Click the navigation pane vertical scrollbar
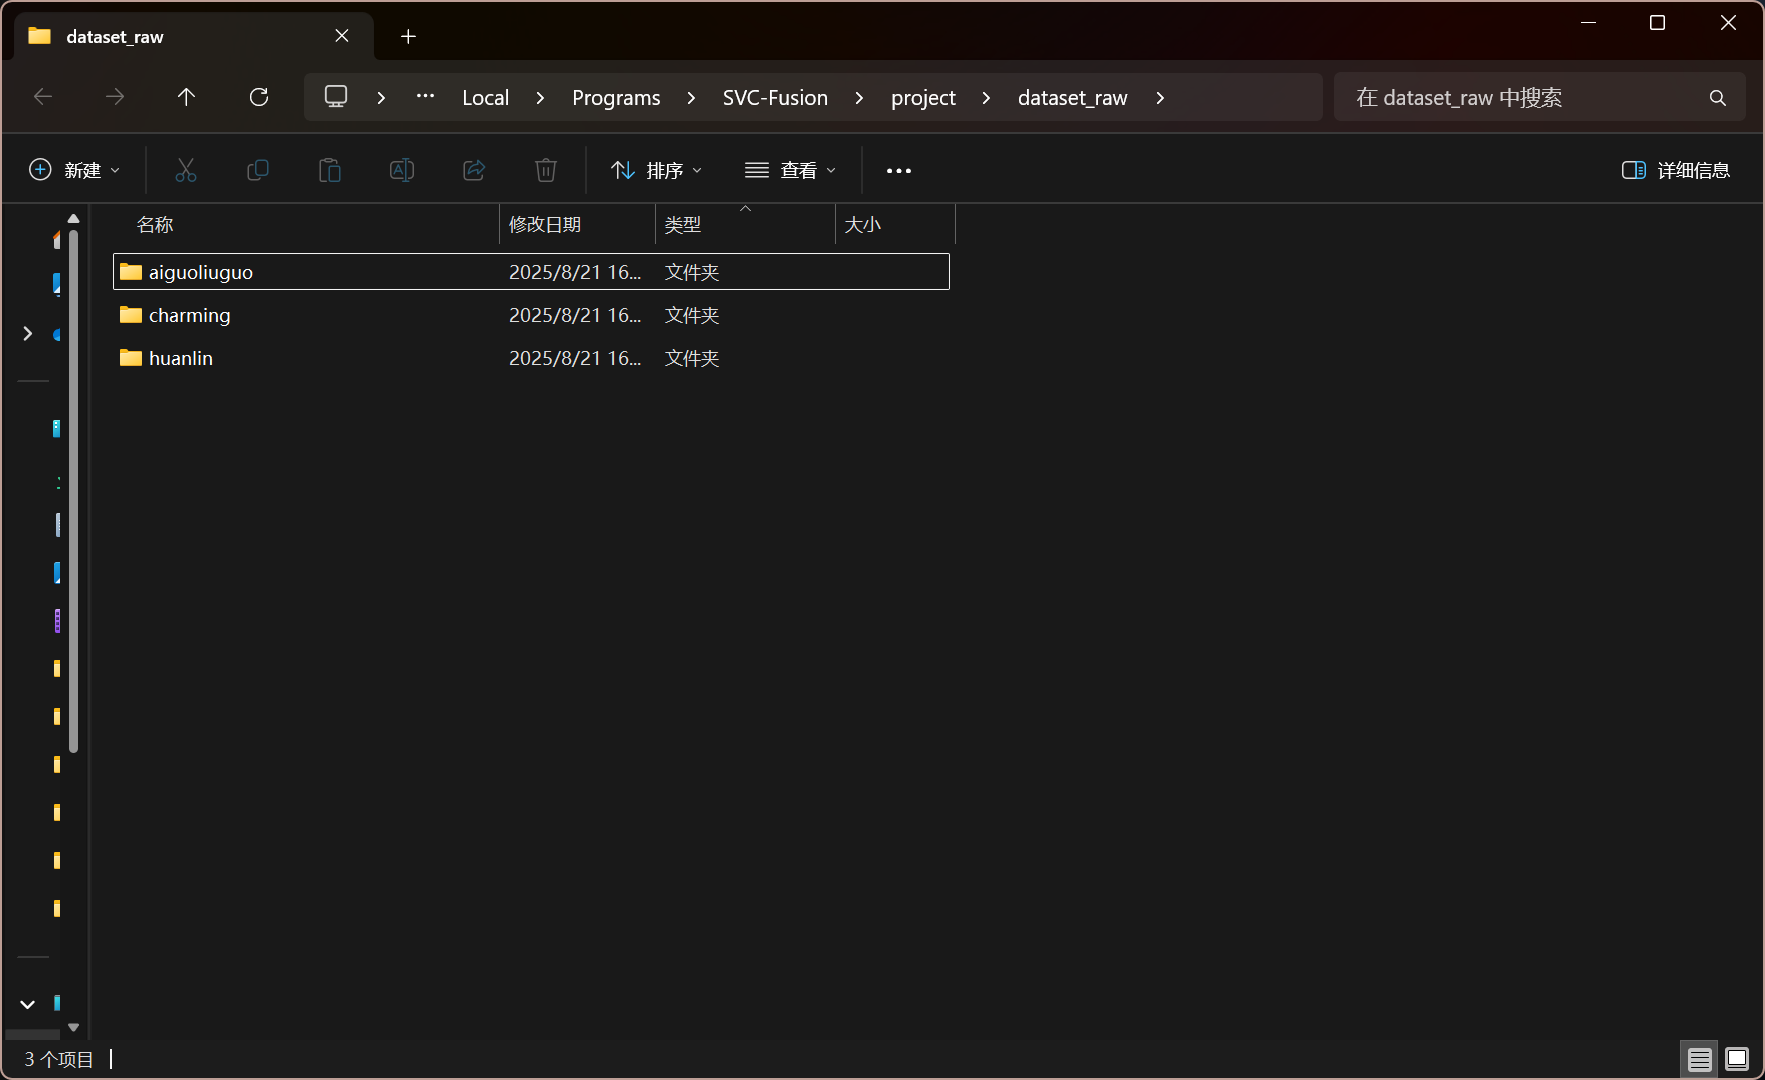Screen dimensions: 1765x1080 tap(73, 490)
